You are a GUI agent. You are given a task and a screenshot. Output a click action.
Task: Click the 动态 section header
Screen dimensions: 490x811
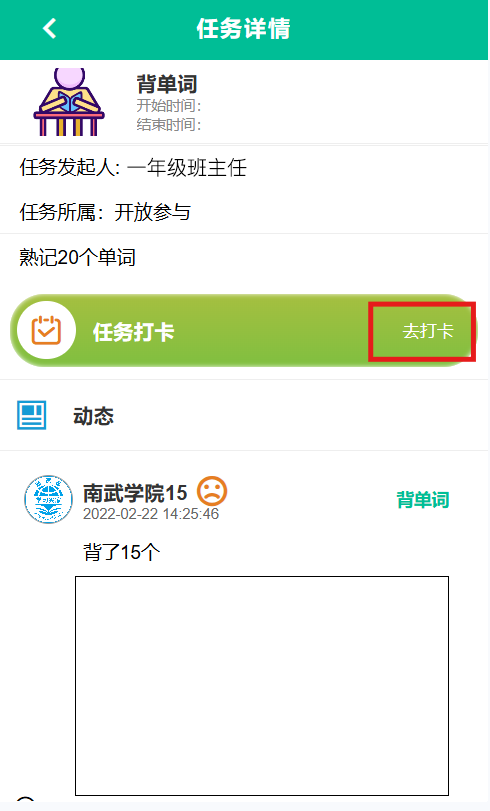click(x=93, y=416)
